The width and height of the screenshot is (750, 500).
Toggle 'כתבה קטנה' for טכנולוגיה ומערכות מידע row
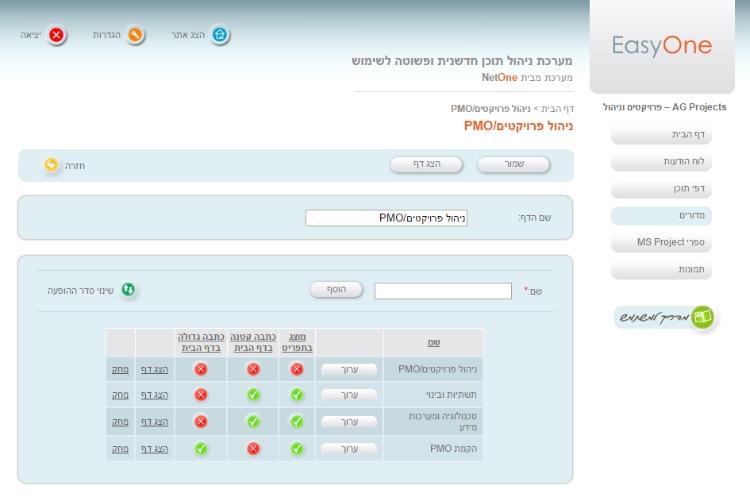point(254,421)
